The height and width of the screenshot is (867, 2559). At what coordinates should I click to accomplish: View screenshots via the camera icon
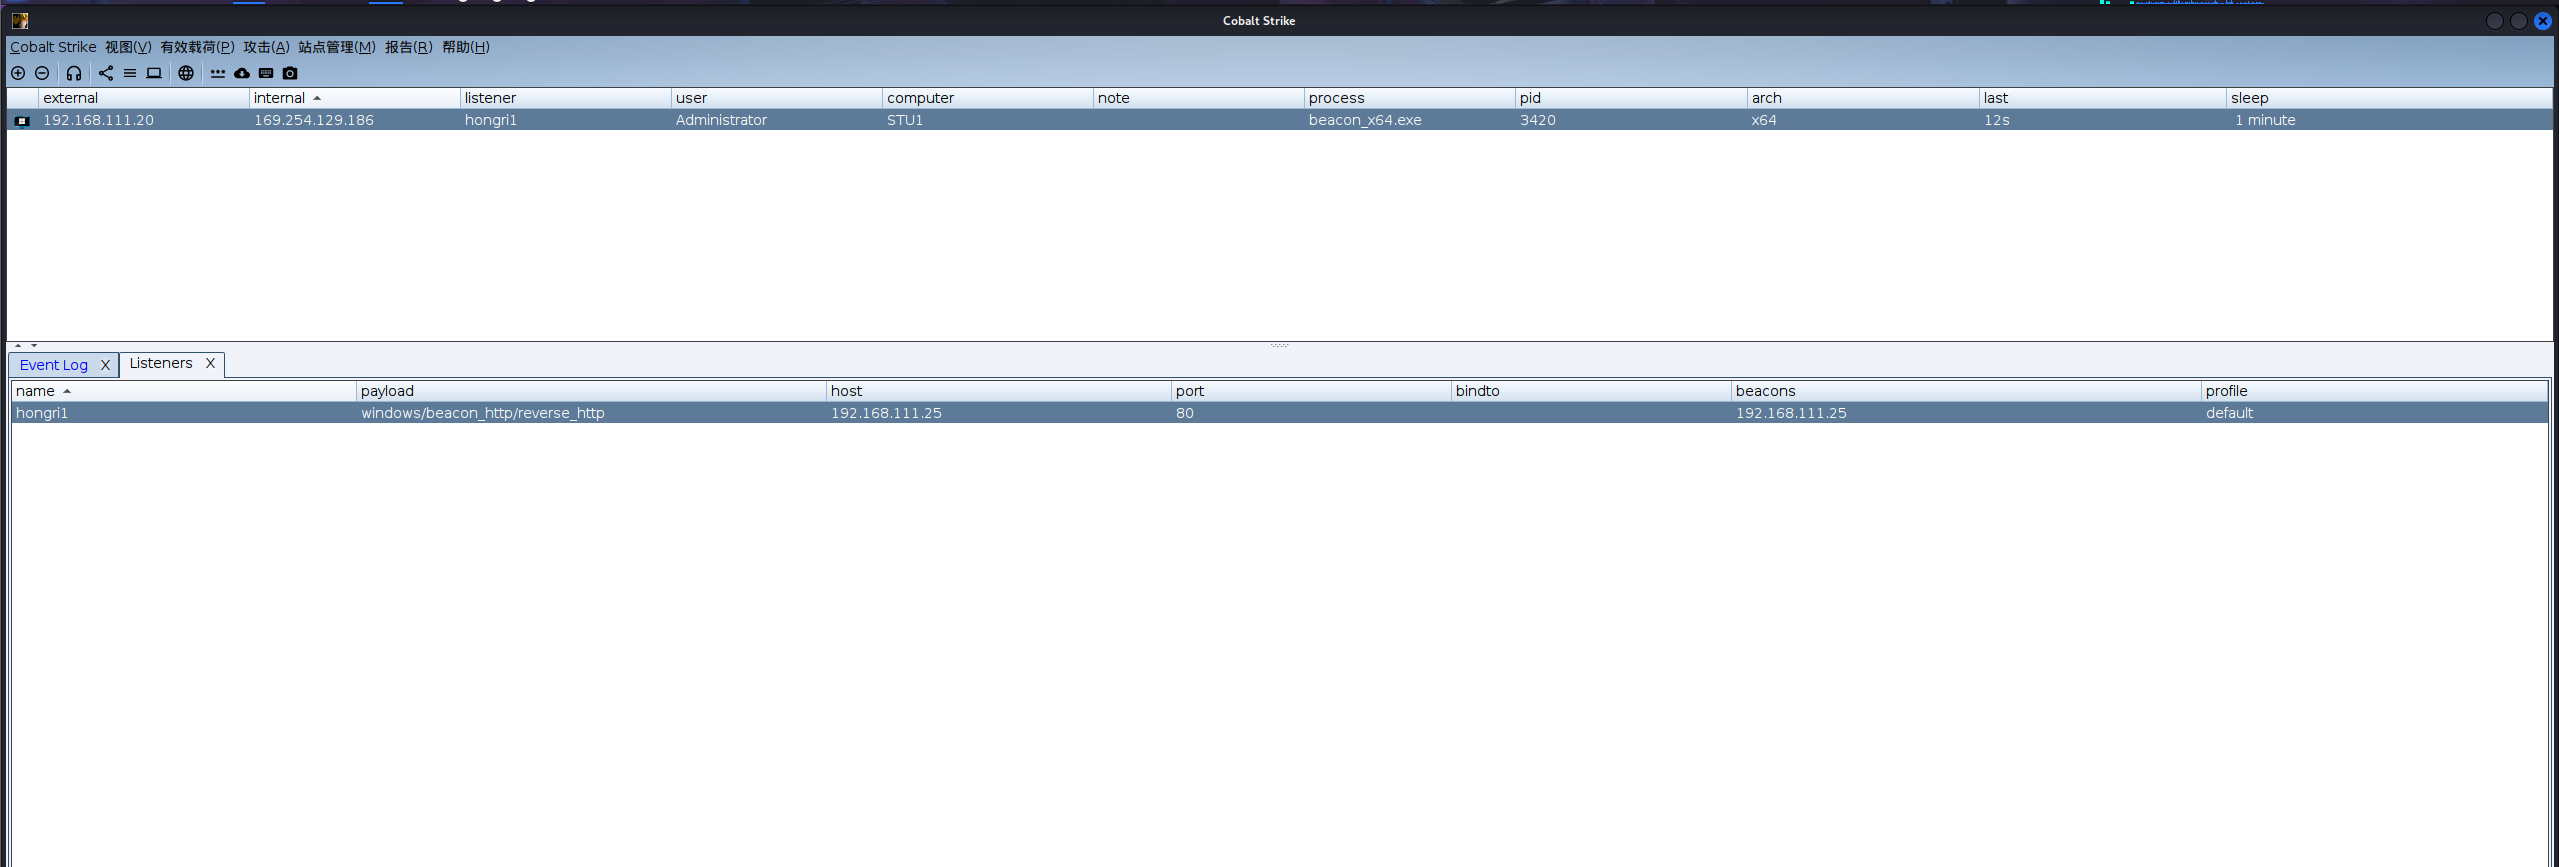(x=290, y=73)
